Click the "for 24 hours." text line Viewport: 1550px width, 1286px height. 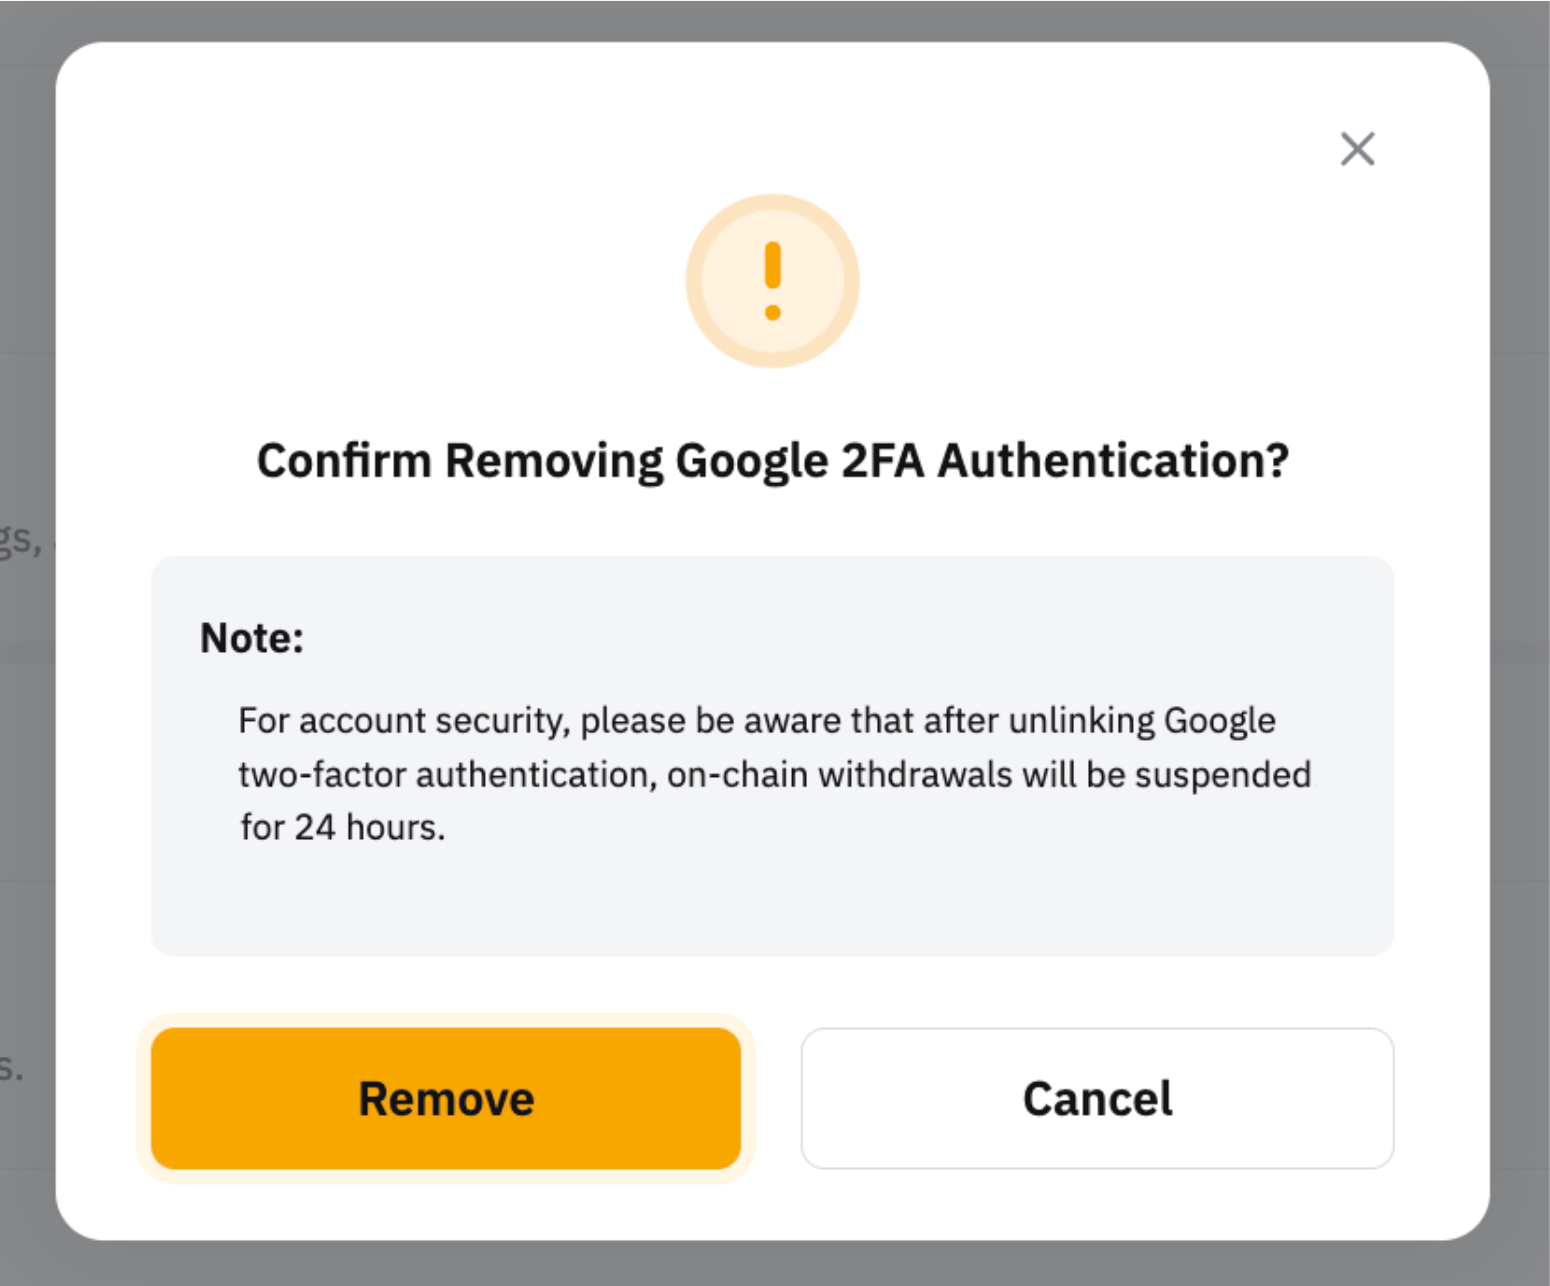tap(342, 827)
